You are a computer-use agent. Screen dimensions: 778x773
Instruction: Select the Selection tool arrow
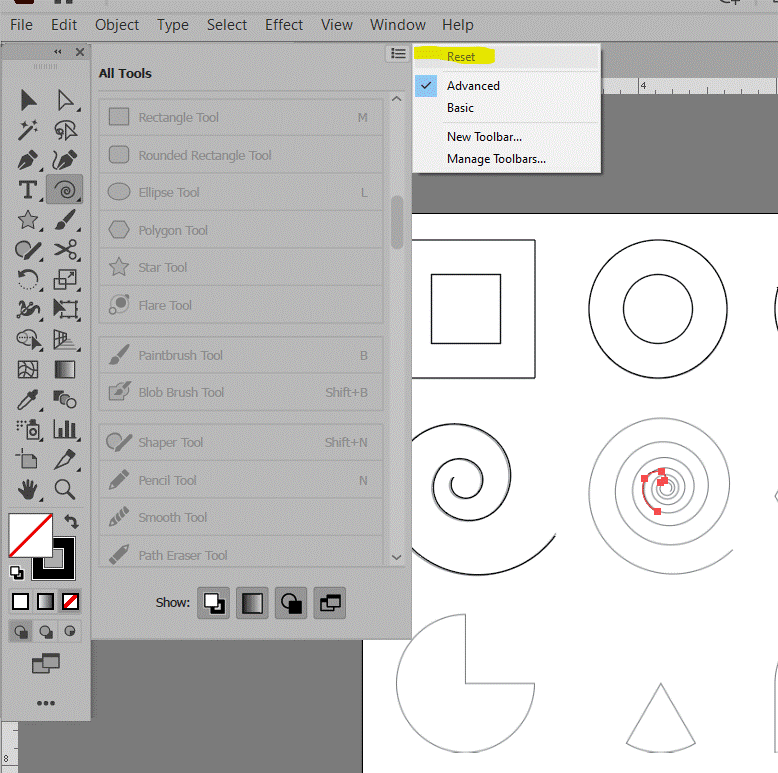[28, 100]
